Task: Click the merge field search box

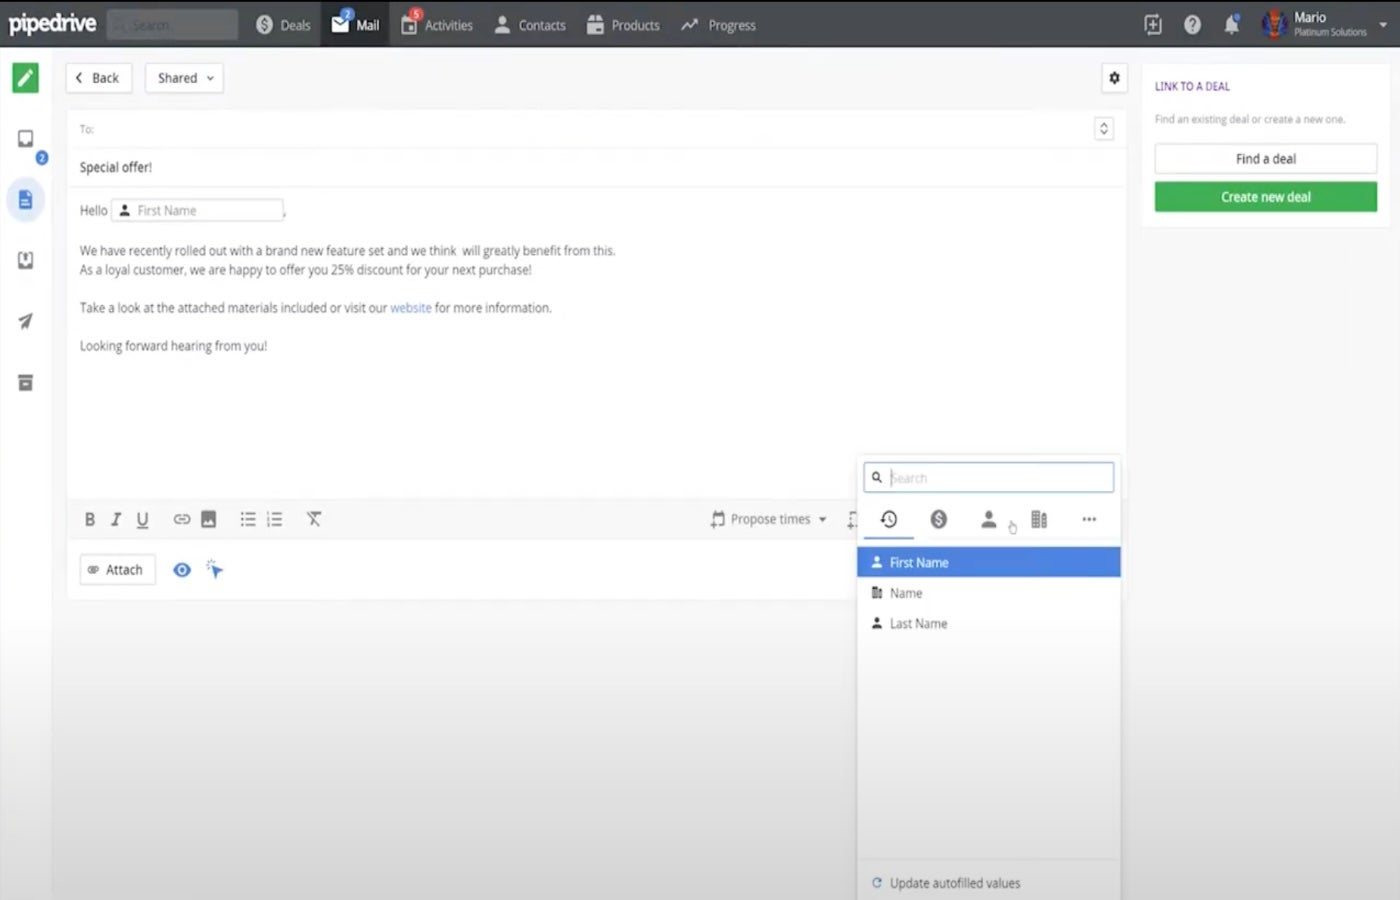Action: pyautogui.click(x=997, y=478)
